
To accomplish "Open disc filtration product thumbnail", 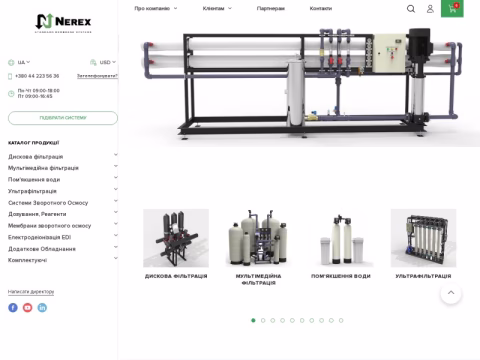I will 176,238.
